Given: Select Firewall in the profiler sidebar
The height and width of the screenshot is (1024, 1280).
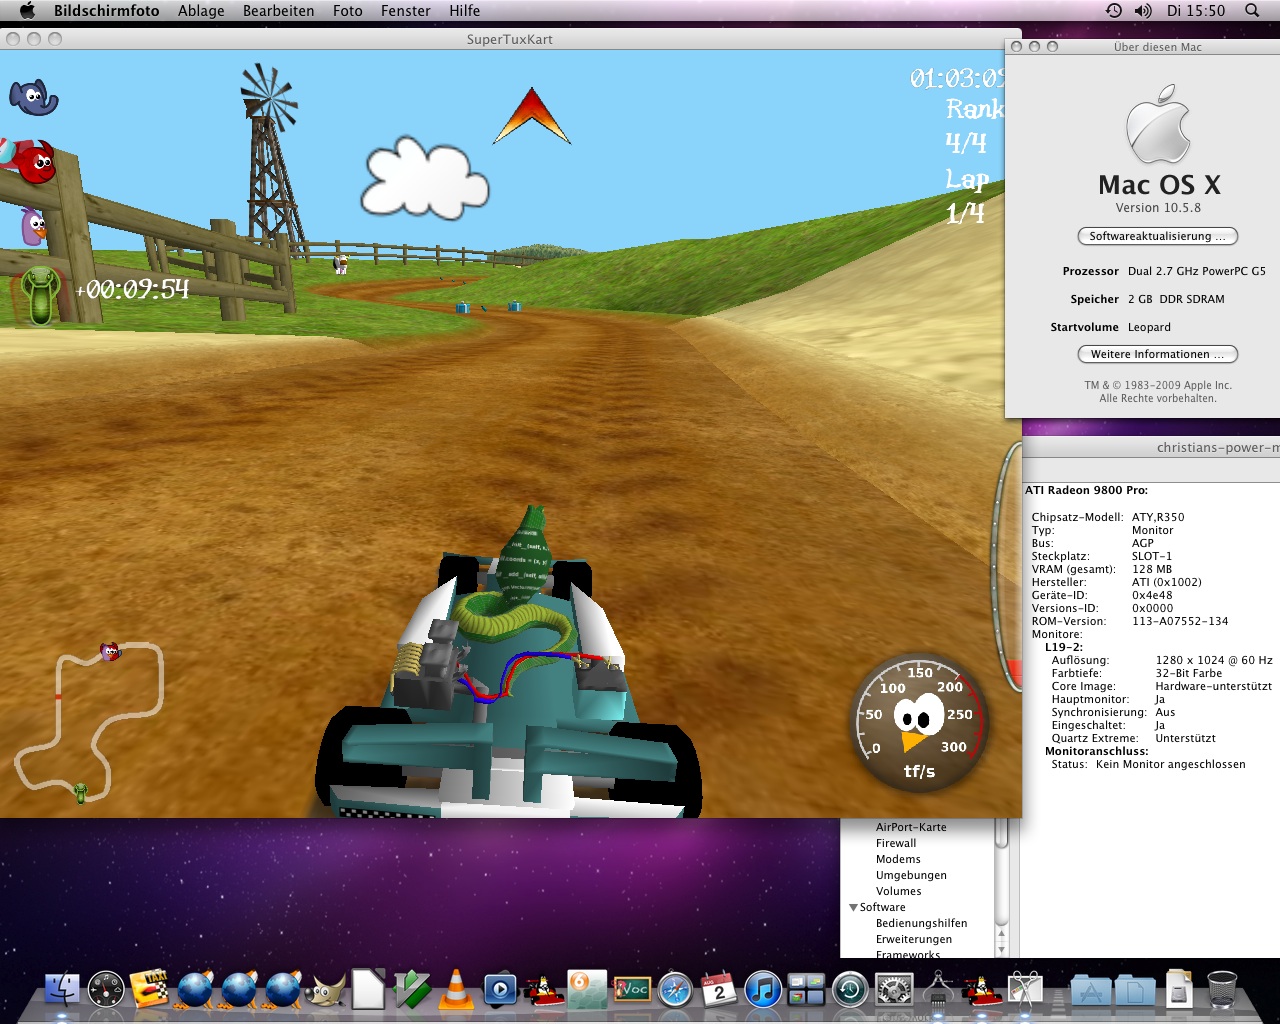Looking at the screenshot, I should pyautogui.click(x=896, y=843).
